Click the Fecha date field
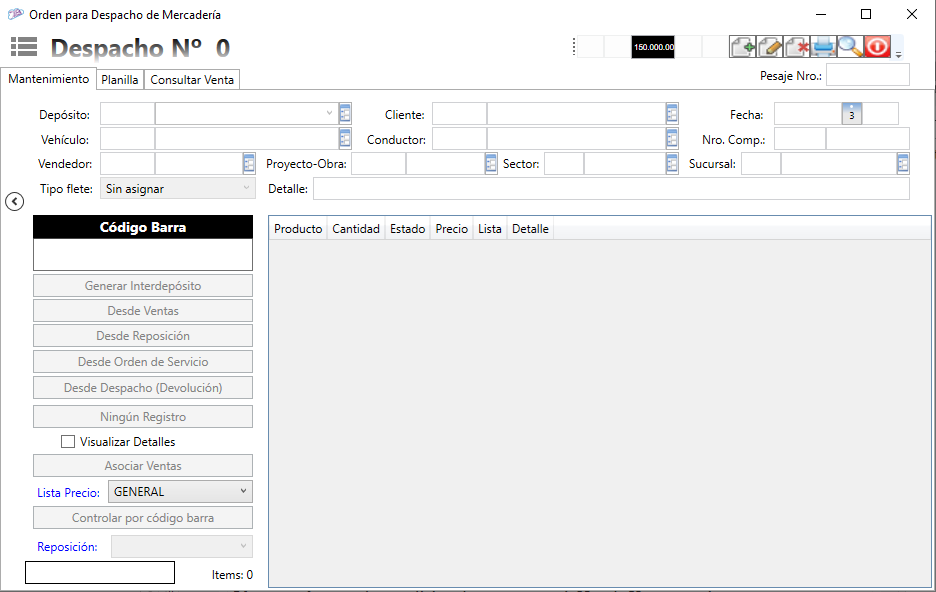The image size is (936, 592). 808,113
